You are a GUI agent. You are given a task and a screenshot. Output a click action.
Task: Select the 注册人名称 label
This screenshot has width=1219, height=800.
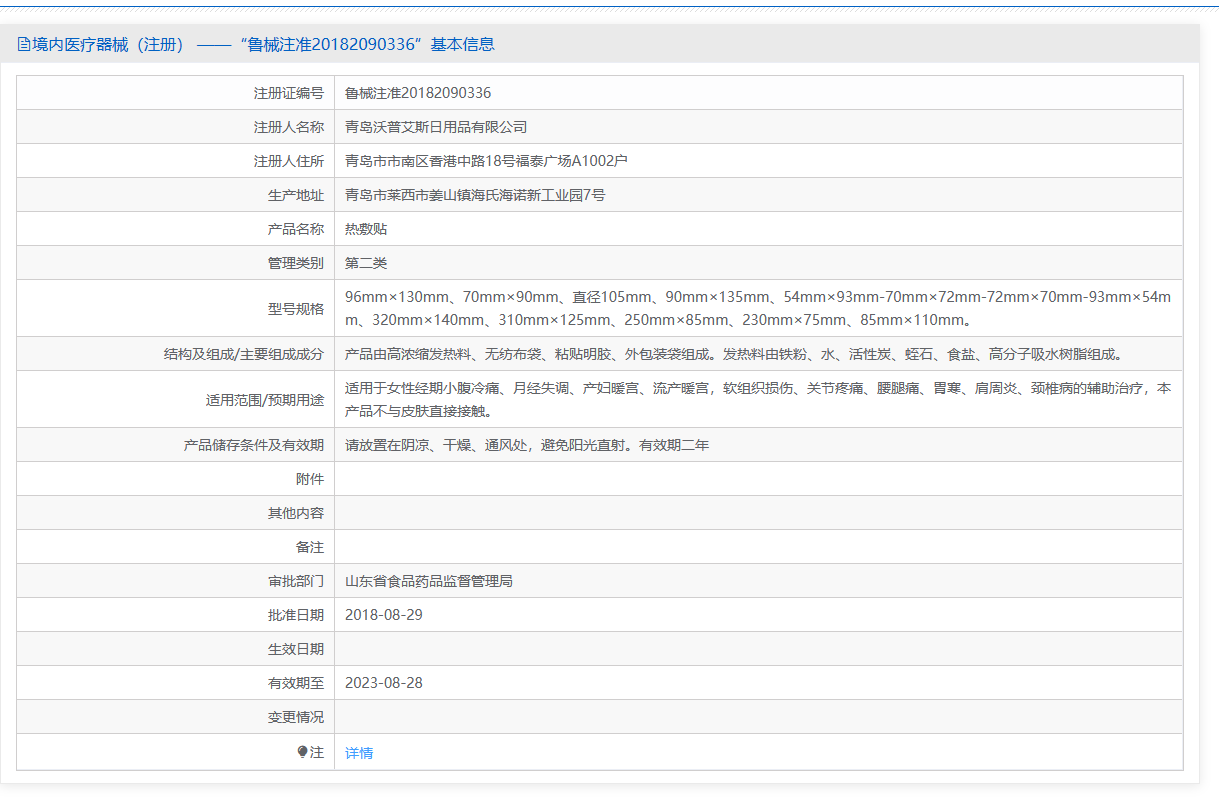(x=289, y=127)
